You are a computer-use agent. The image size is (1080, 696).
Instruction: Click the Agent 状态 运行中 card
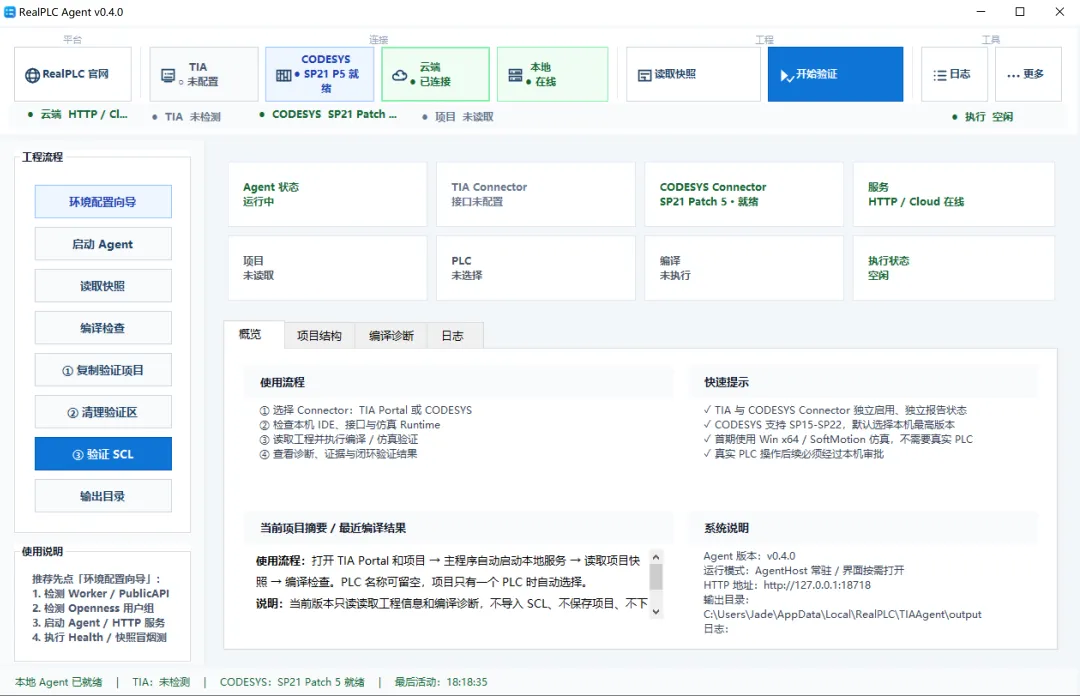(x=328, y=194)
